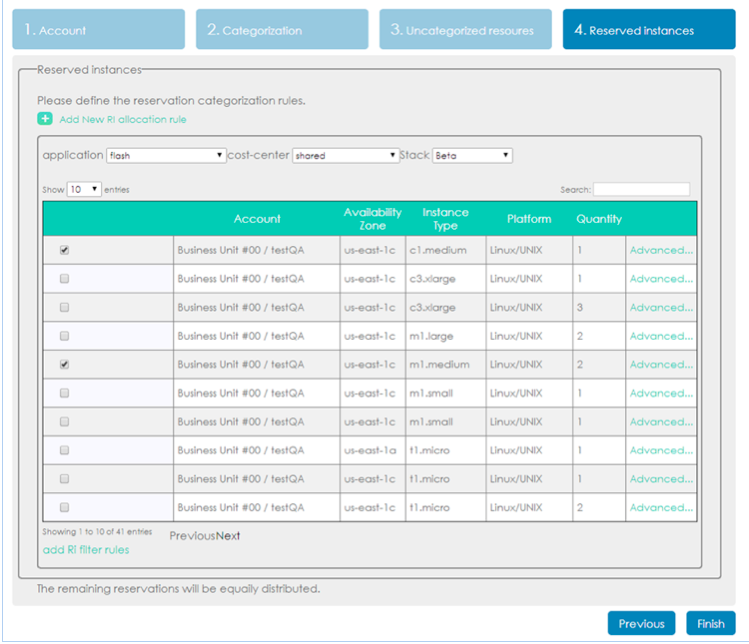Click the Previous wizard button
This screenshot has width=749, height=644.
641,624
